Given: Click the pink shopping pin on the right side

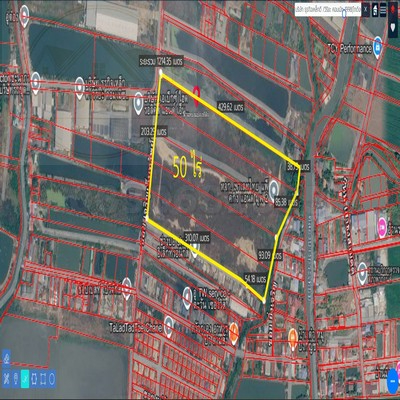Looking at the screenshot, I should click(382, 227).
